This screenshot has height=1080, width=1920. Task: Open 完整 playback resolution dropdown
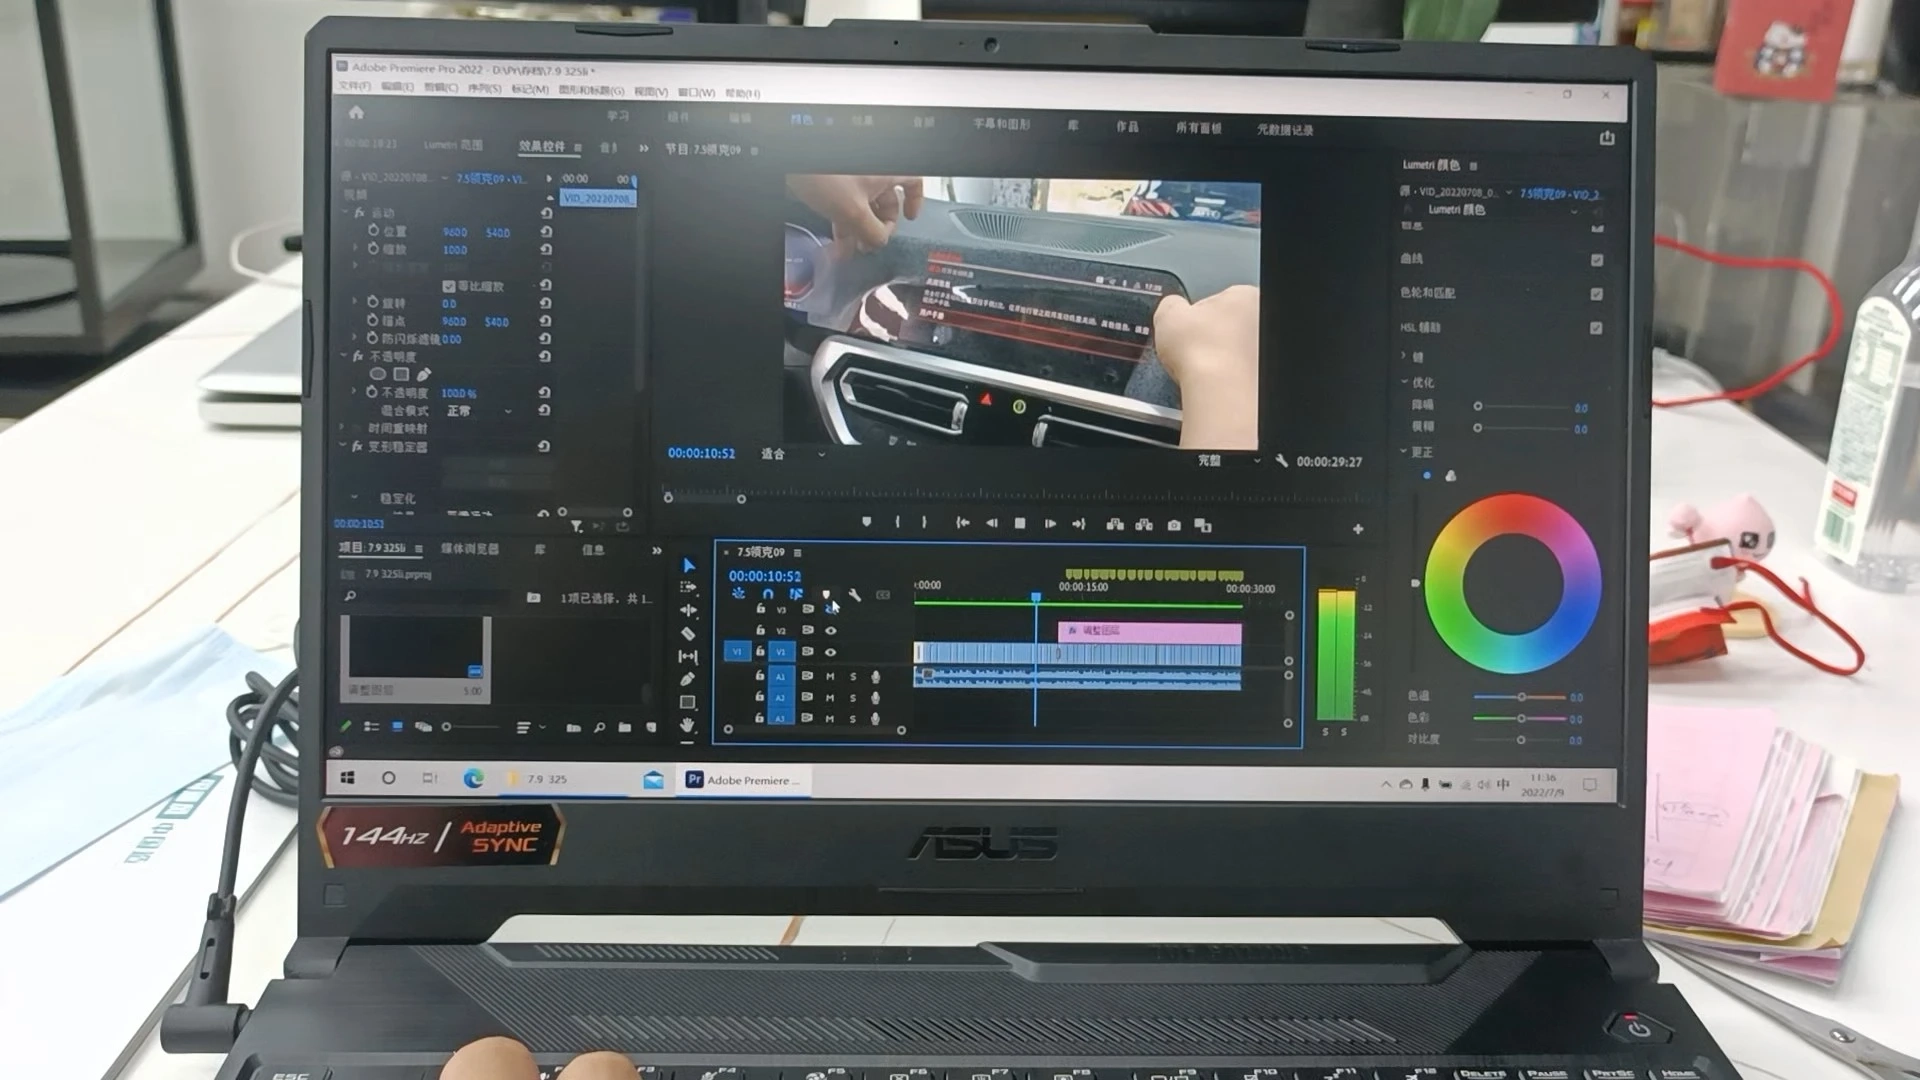pos(1229,461)
